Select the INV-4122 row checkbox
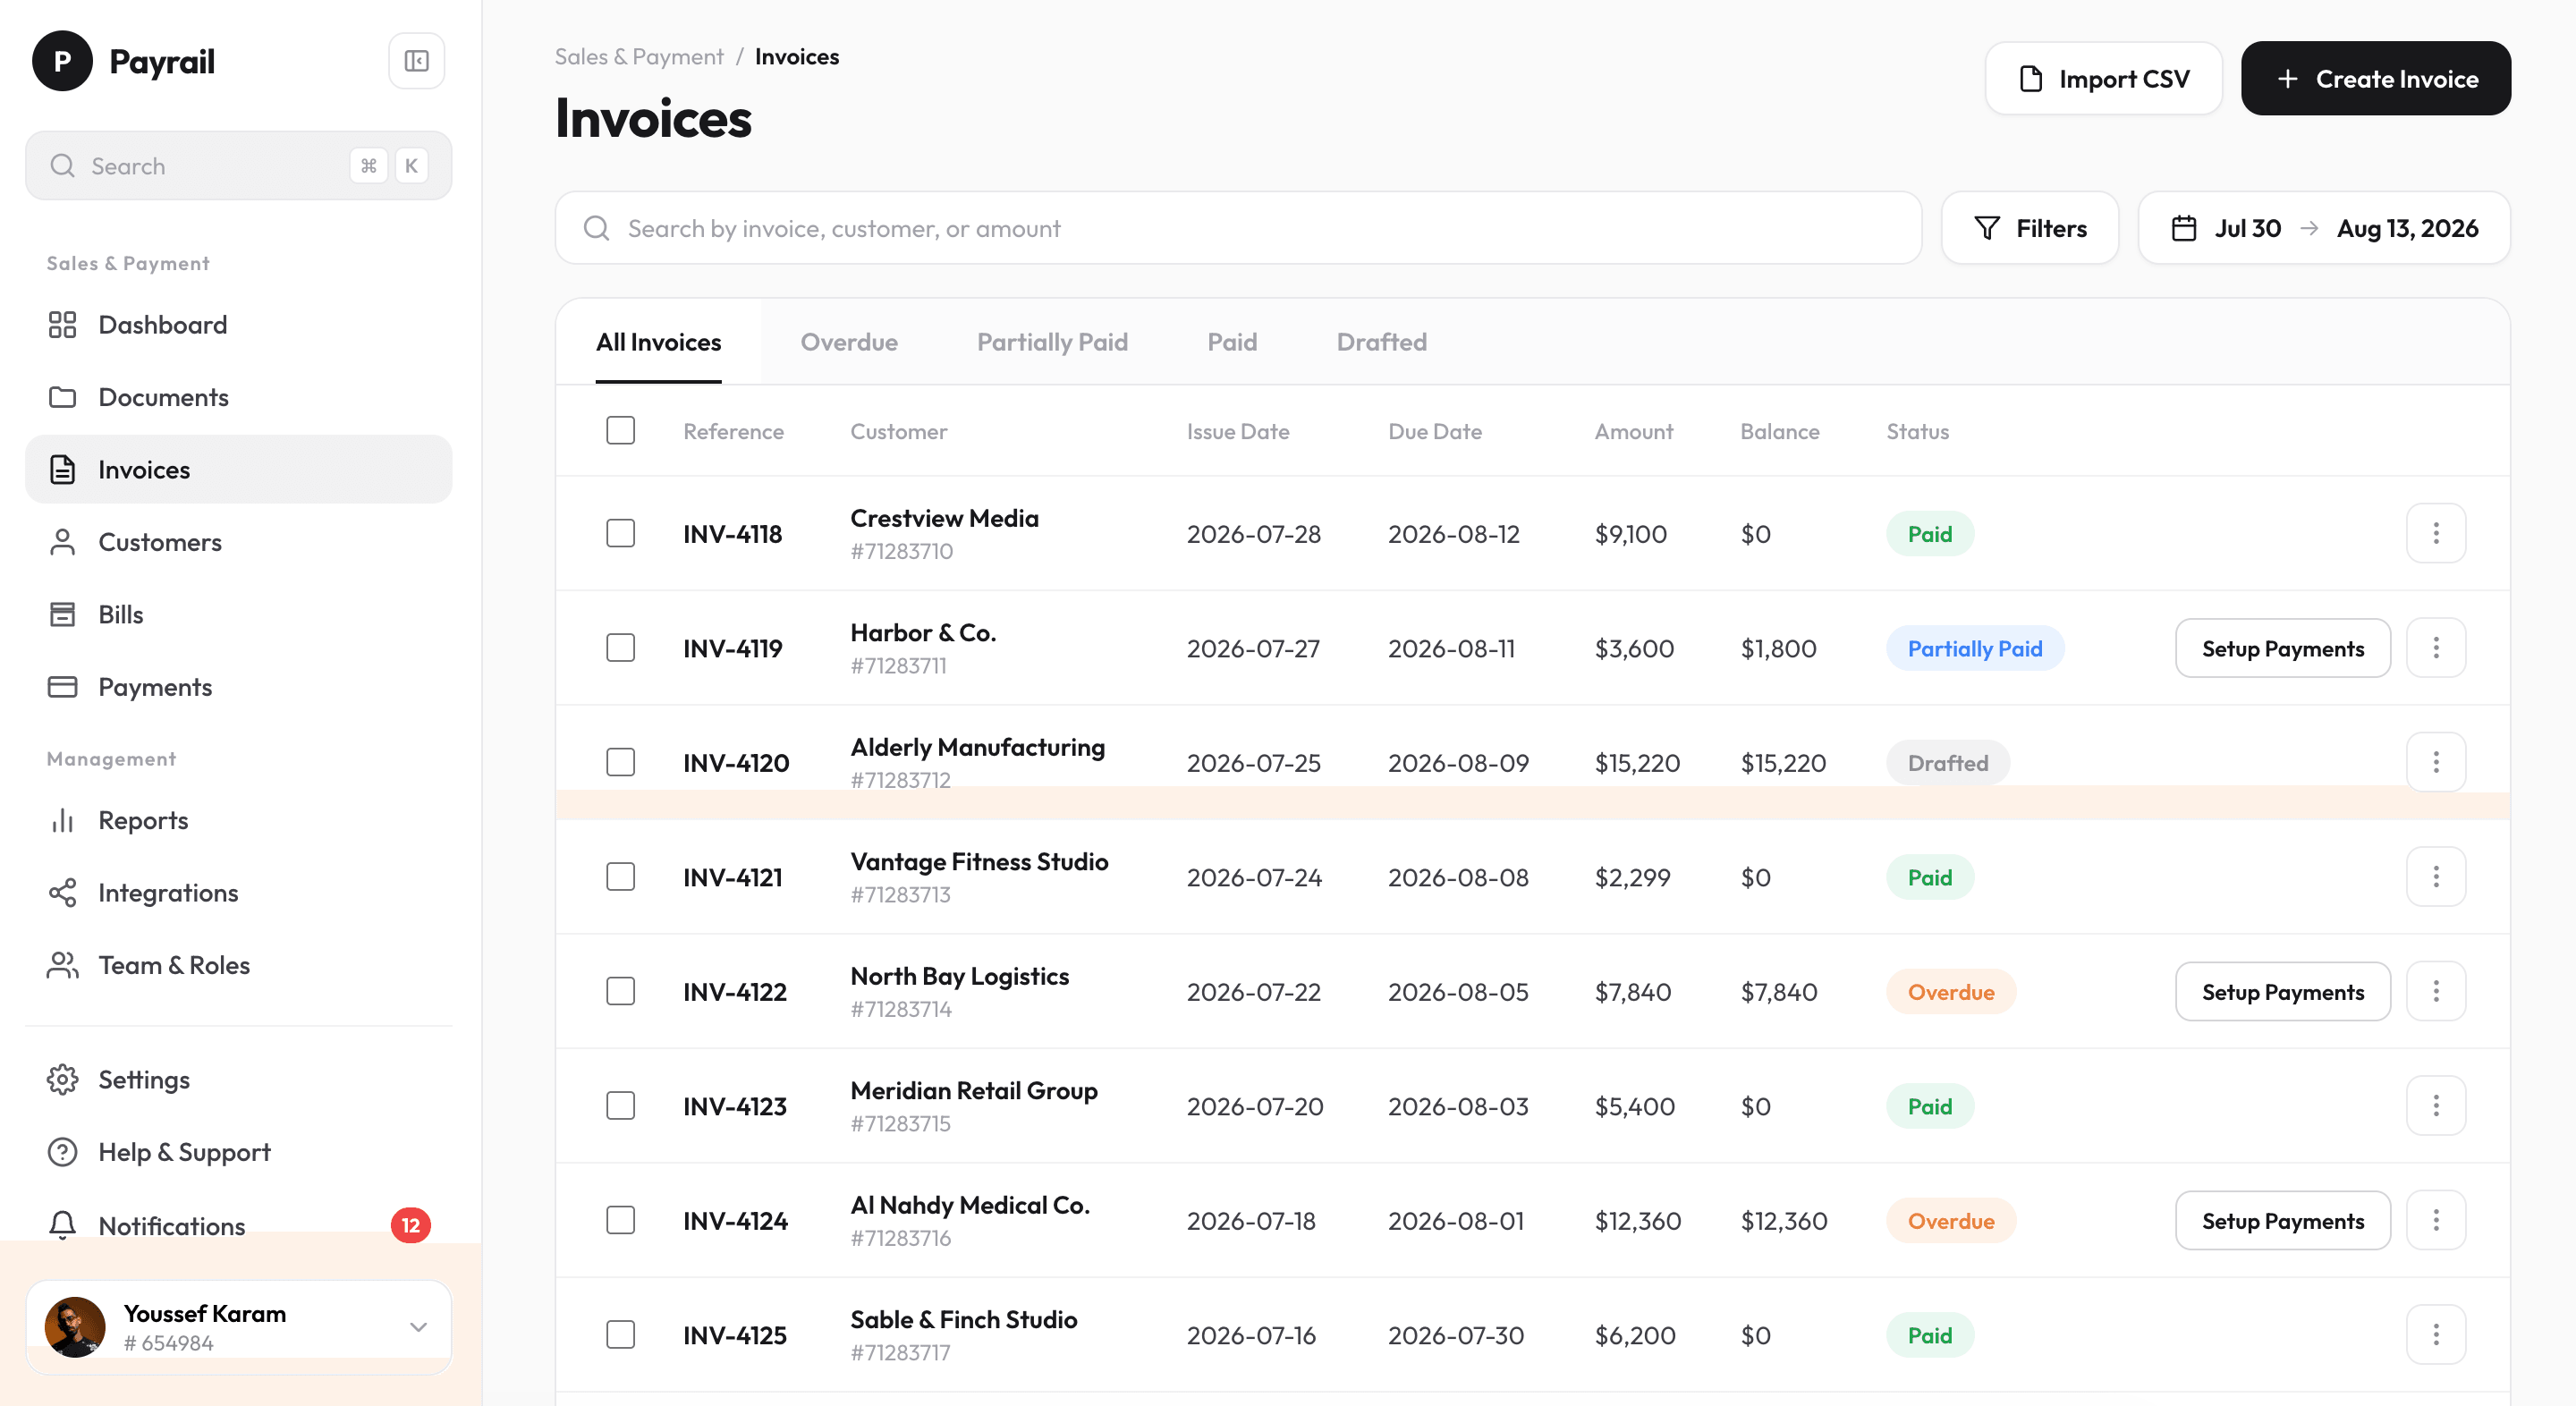This screenshot has height=1406, width=2576. click(620, 991)
